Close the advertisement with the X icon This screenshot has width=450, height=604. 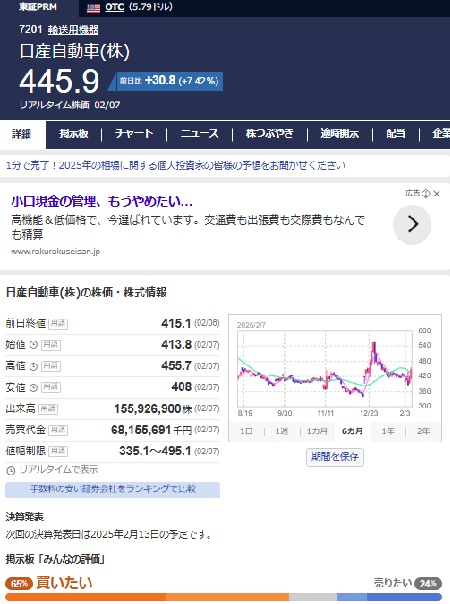tap(437, 193)
